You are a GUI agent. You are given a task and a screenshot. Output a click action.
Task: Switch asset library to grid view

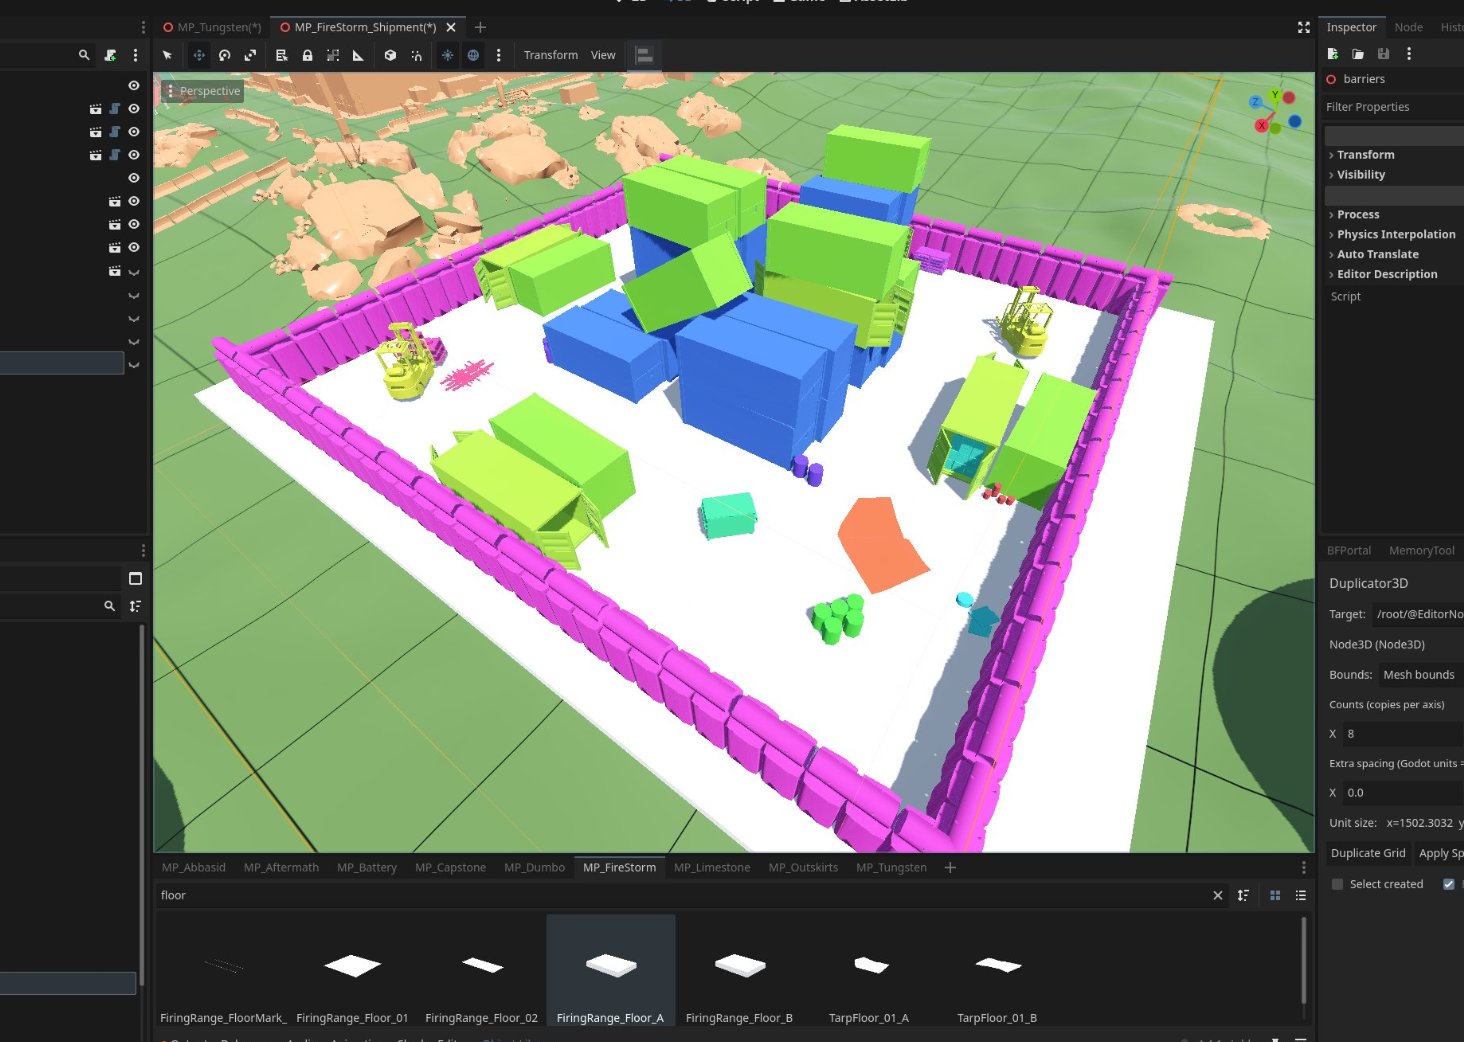pos(1275,895)
